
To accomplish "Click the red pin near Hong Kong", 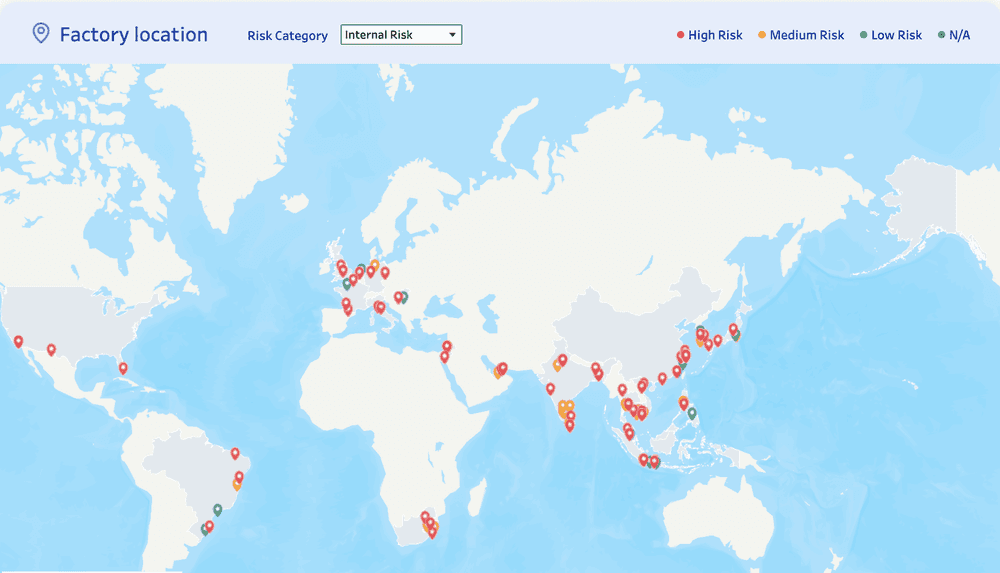I will [662, 378].
